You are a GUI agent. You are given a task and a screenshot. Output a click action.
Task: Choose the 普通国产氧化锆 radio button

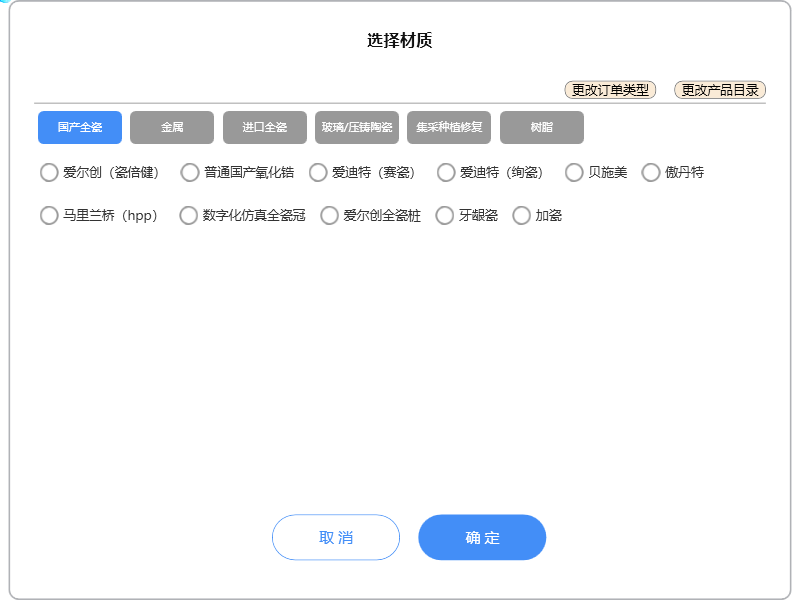pos(190,173)
